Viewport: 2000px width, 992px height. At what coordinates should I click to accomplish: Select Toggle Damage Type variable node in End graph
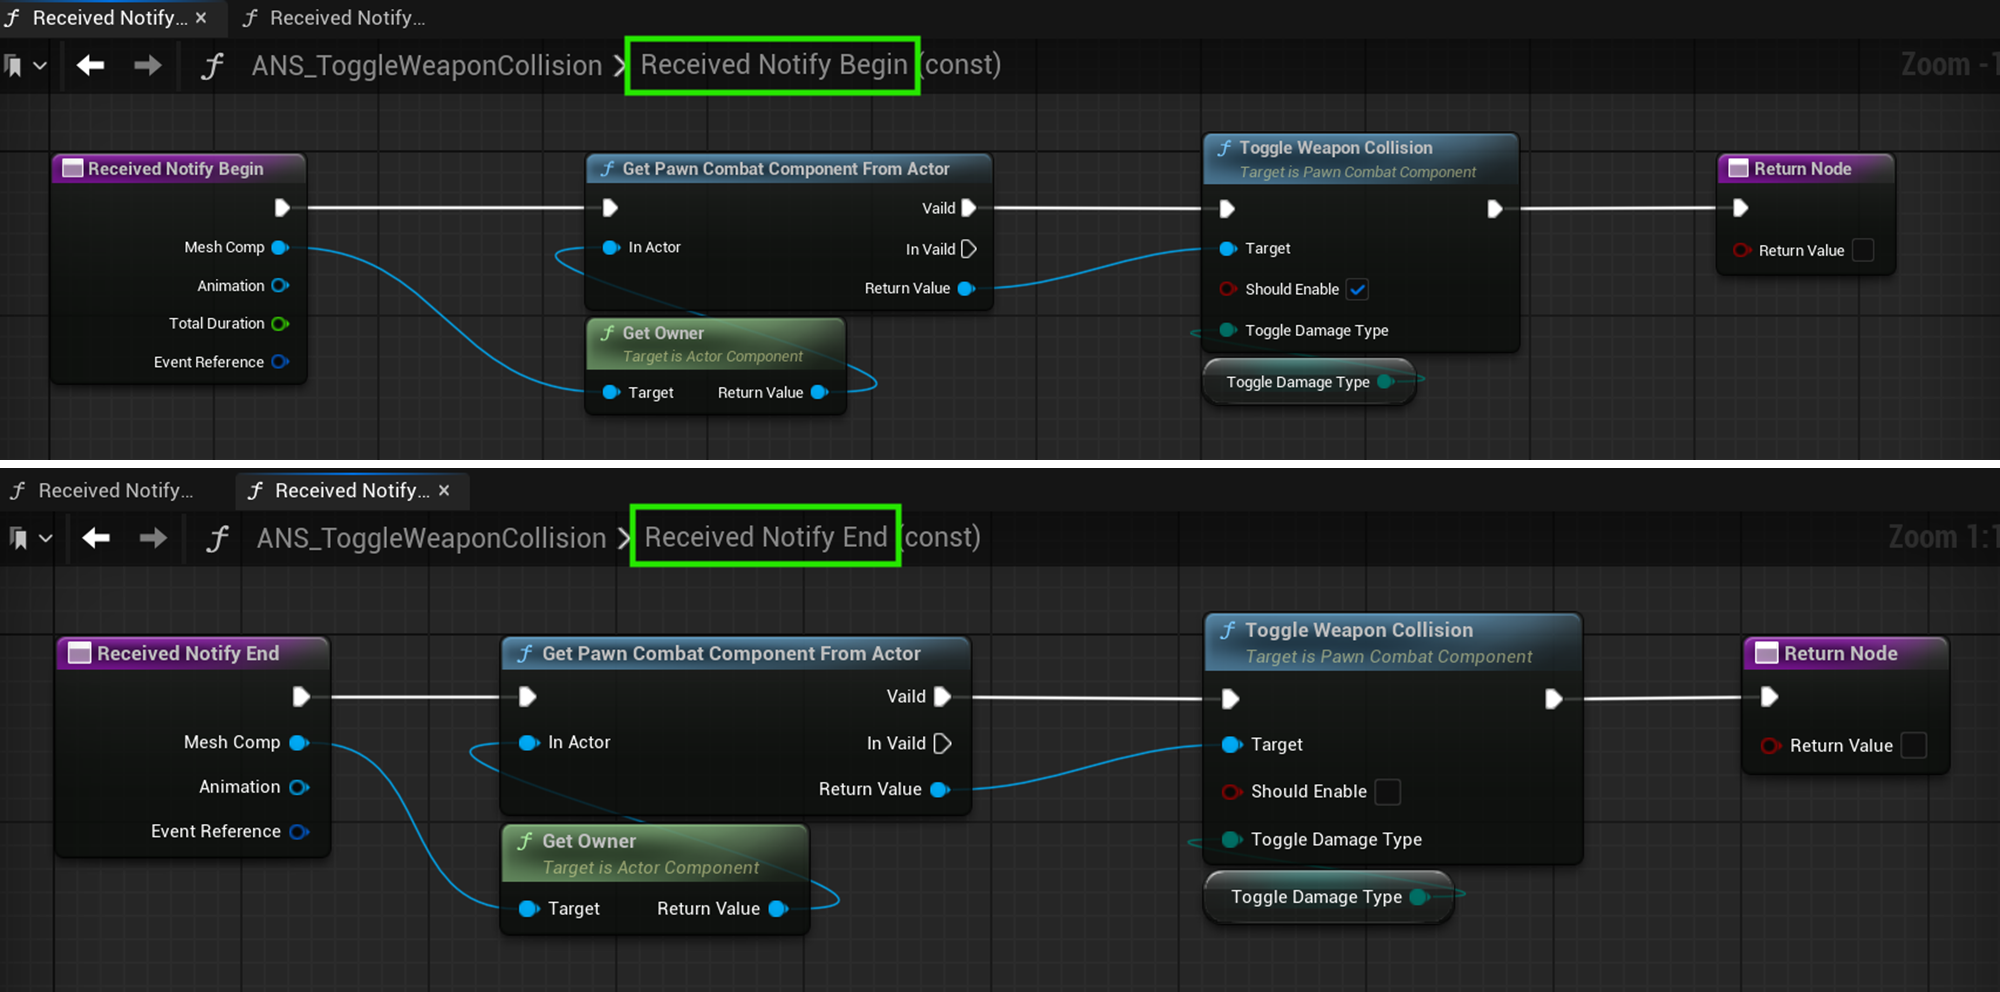pyautogui.click(x=1328, y=897)
